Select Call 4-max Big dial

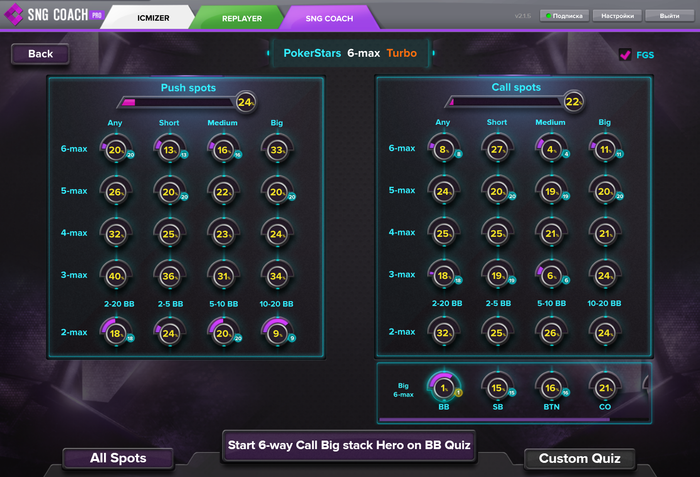pyautogui.click(x=605, y=234)
